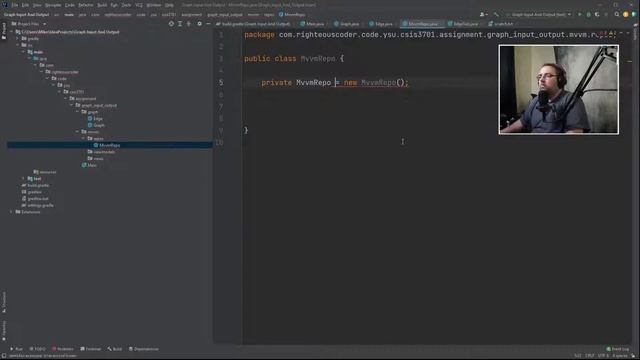640x360 pixels.
Task: Open the Problems tool window
Action: [x=63, y=349]
